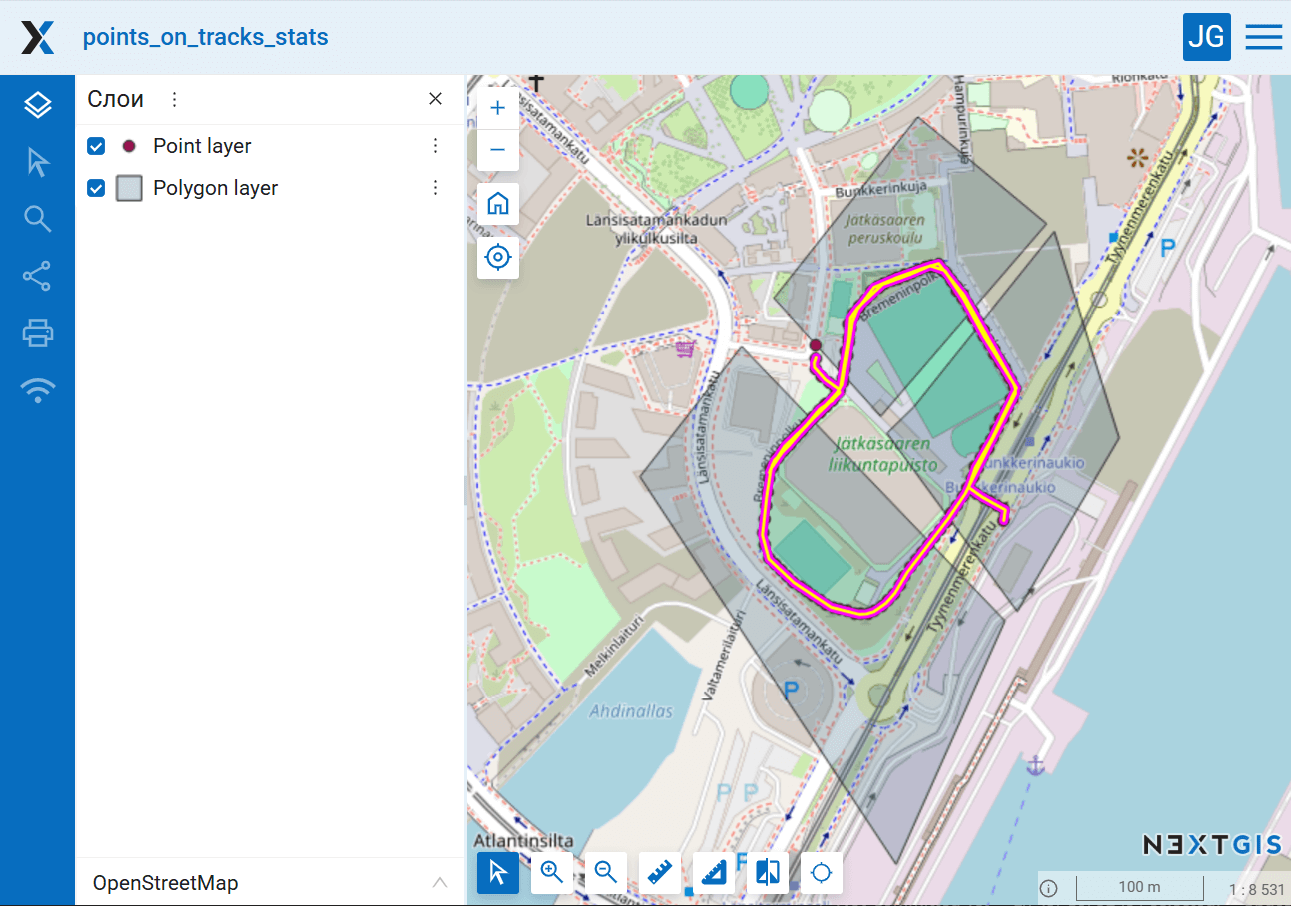The width and height of the screenshot is (1291, 906).
Task: Uncheck the Point layer checkbox
Action: point(96,146)
